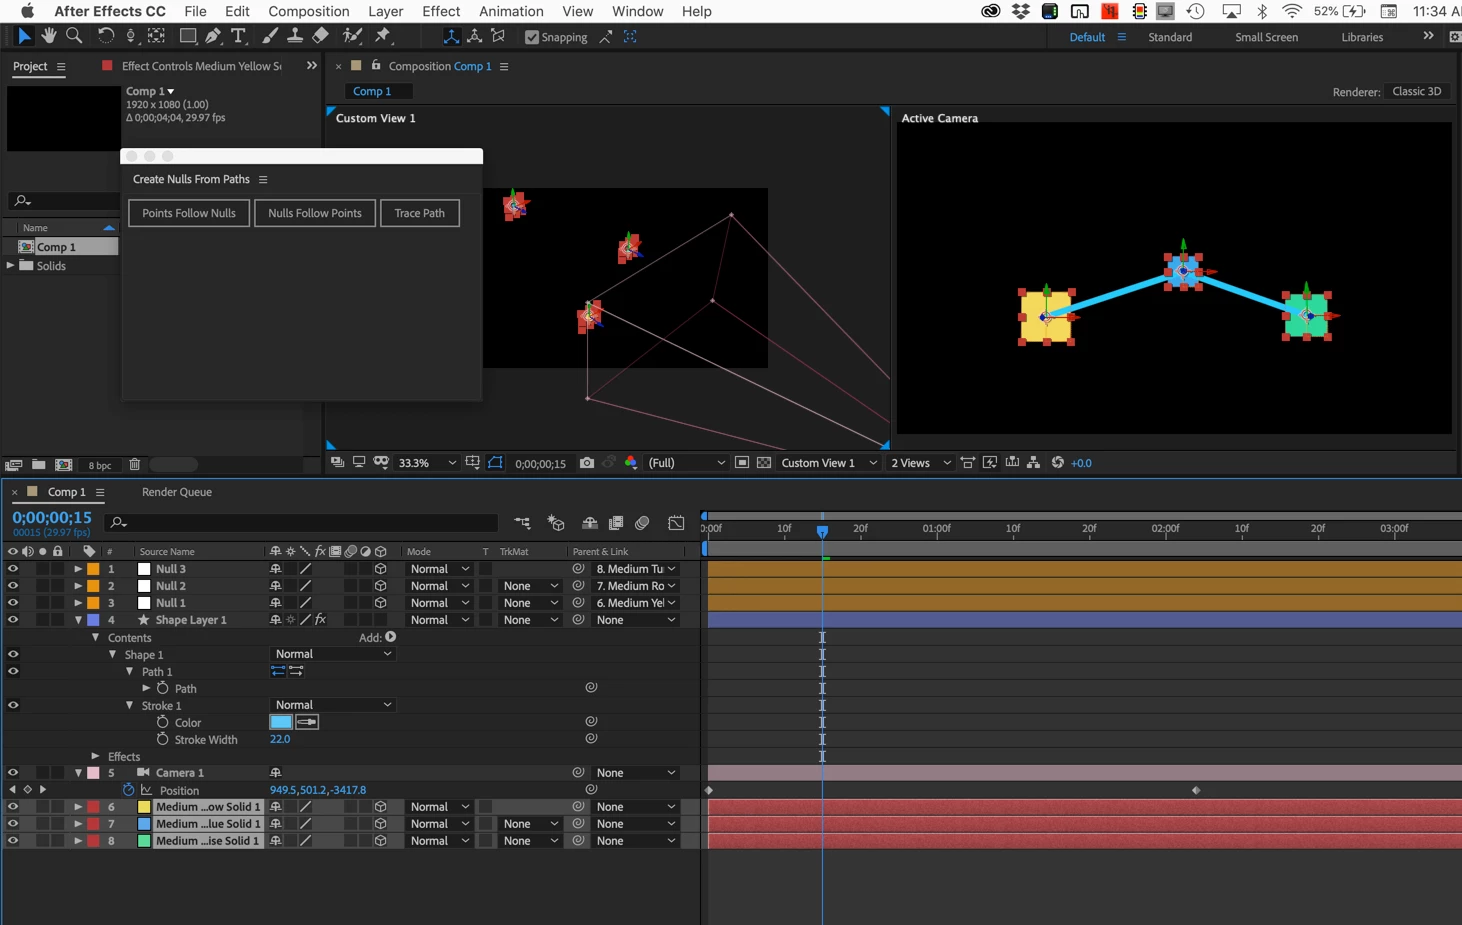Select the Pan Behind anchor point tool
The width and height of the screenshot is (1462, 925).
(x=156, y=36)
